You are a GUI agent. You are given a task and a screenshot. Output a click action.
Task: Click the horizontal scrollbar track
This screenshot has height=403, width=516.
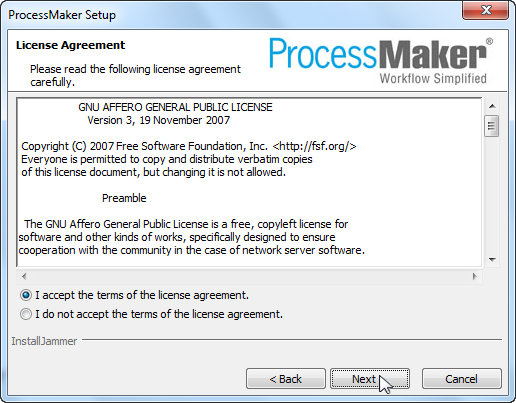click(x=249, y=276)
